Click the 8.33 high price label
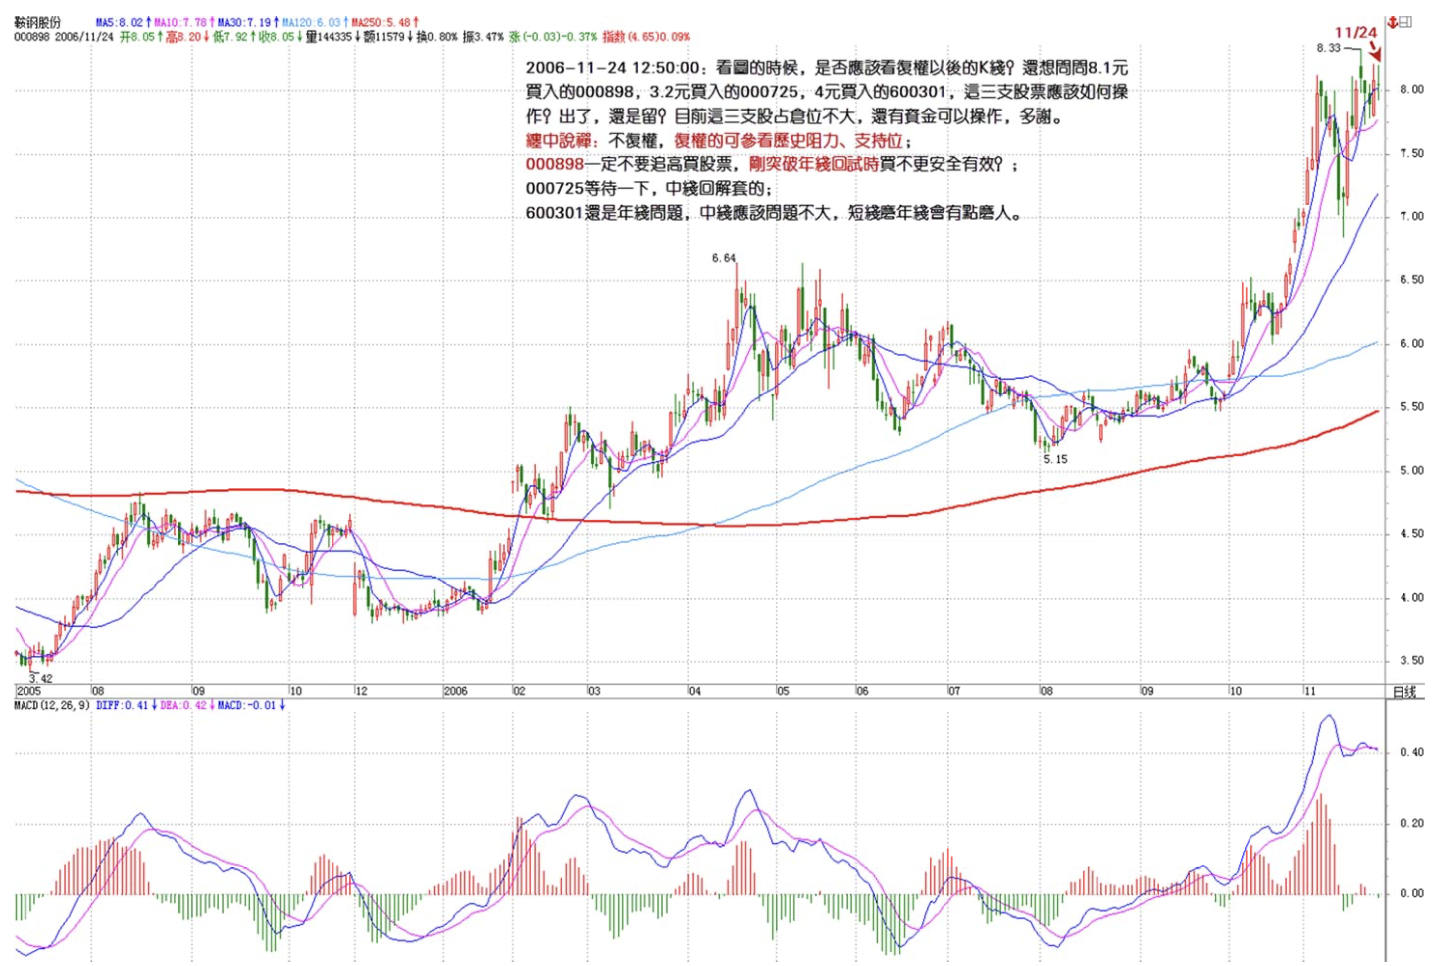 click(1328, 48)
